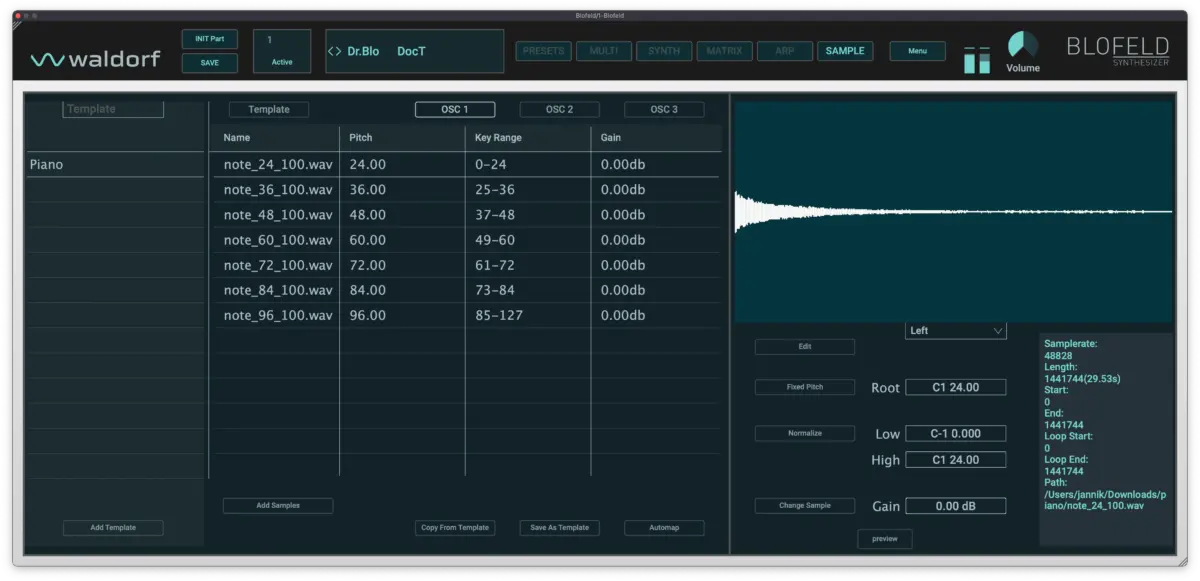Initialize the part using INIT Part
Screen dimensions: 1200x581
click(209, 38)
